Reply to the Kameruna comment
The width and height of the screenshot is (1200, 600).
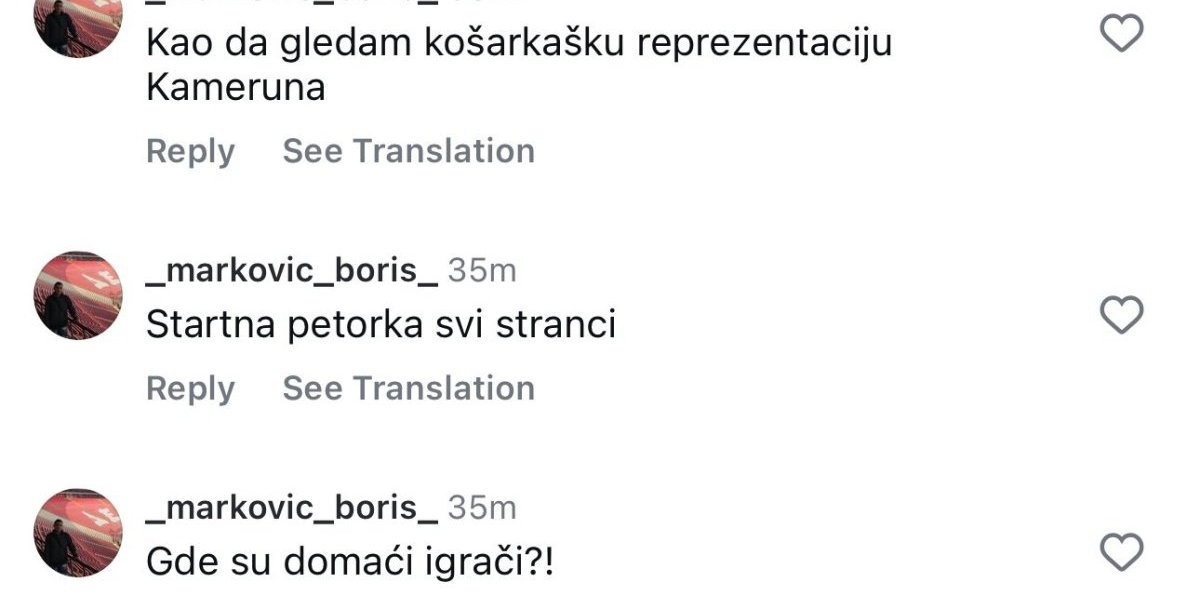(190, 151)
